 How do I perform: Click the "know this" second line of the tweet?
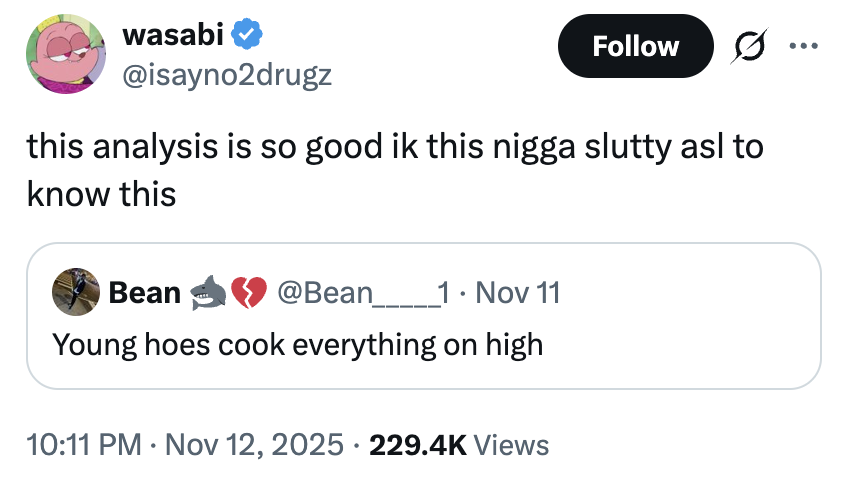(101, 193)
